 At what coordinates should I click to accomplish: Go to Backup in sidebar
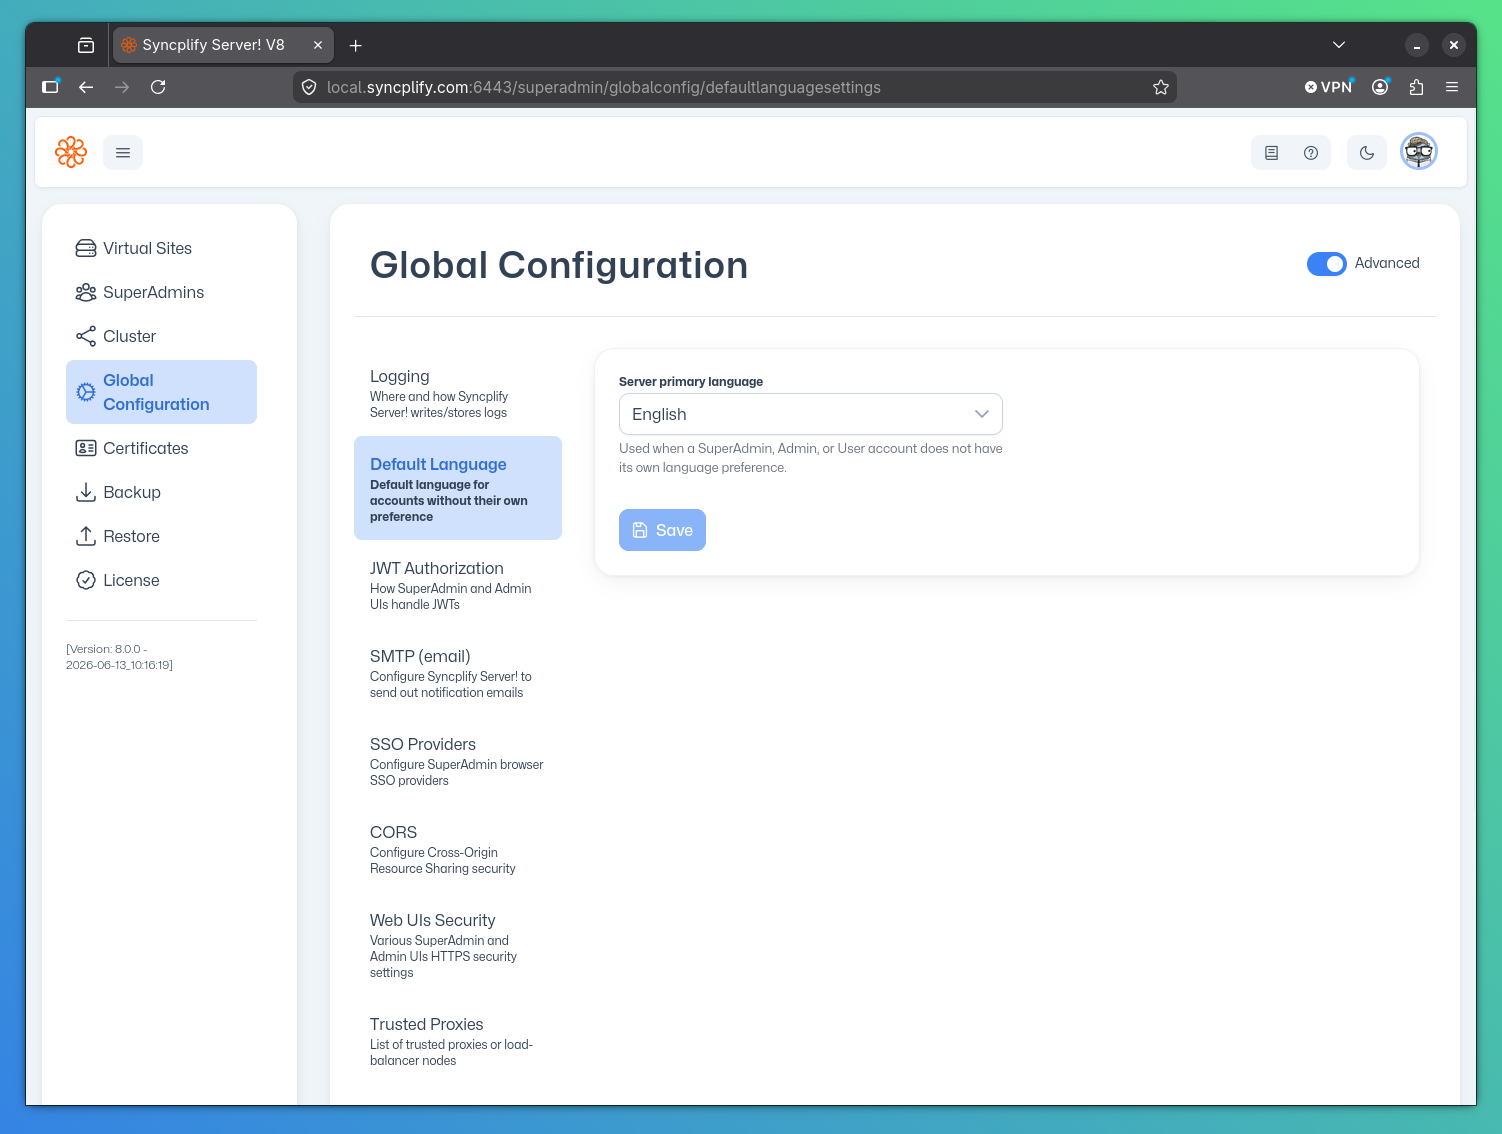[161, 492]
